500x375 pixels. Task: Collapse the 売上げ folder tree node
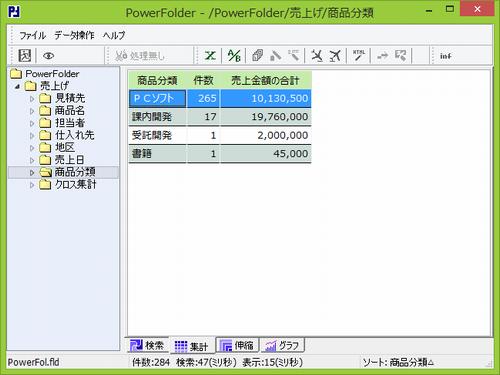pyautogui.click(x=17, y=87)
